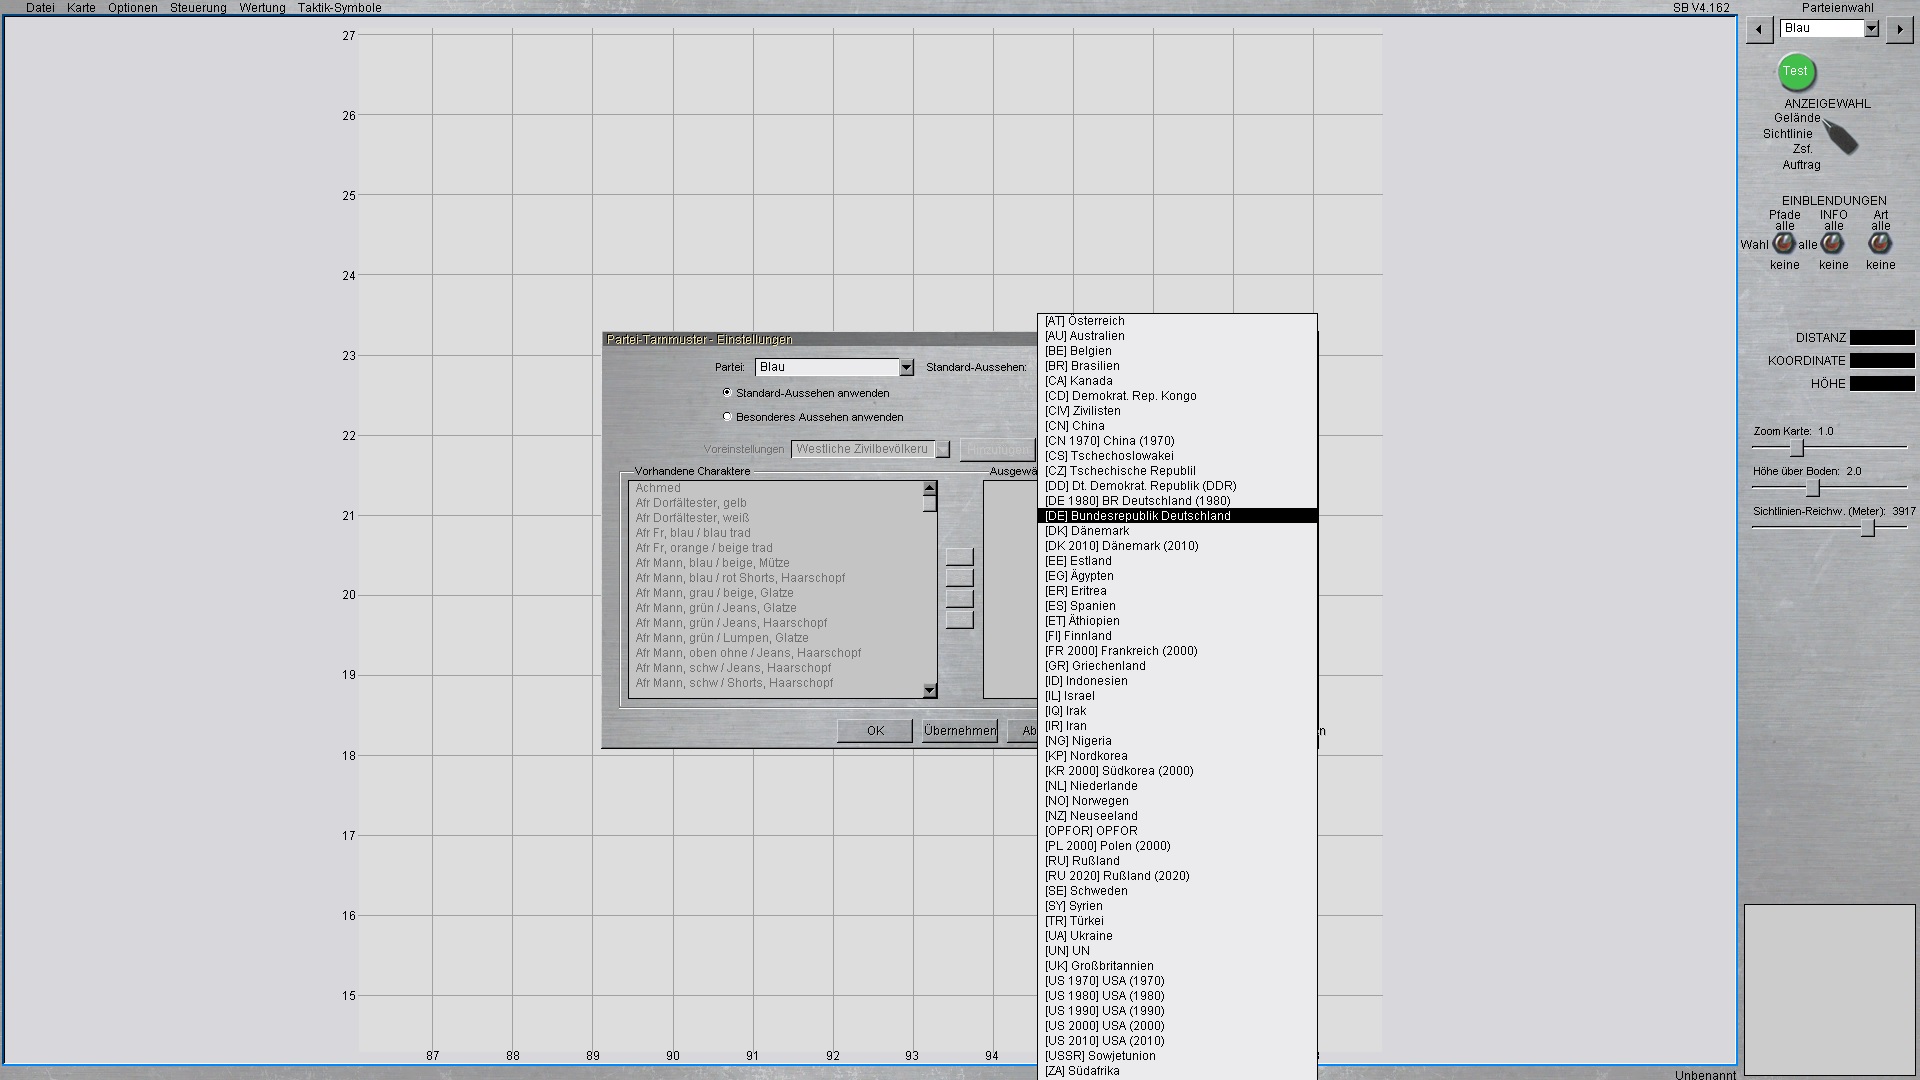Click previous party arrow in Parteienwahl
The height and width of the screenshot is (1080, 1920).
pos(1759,29)
